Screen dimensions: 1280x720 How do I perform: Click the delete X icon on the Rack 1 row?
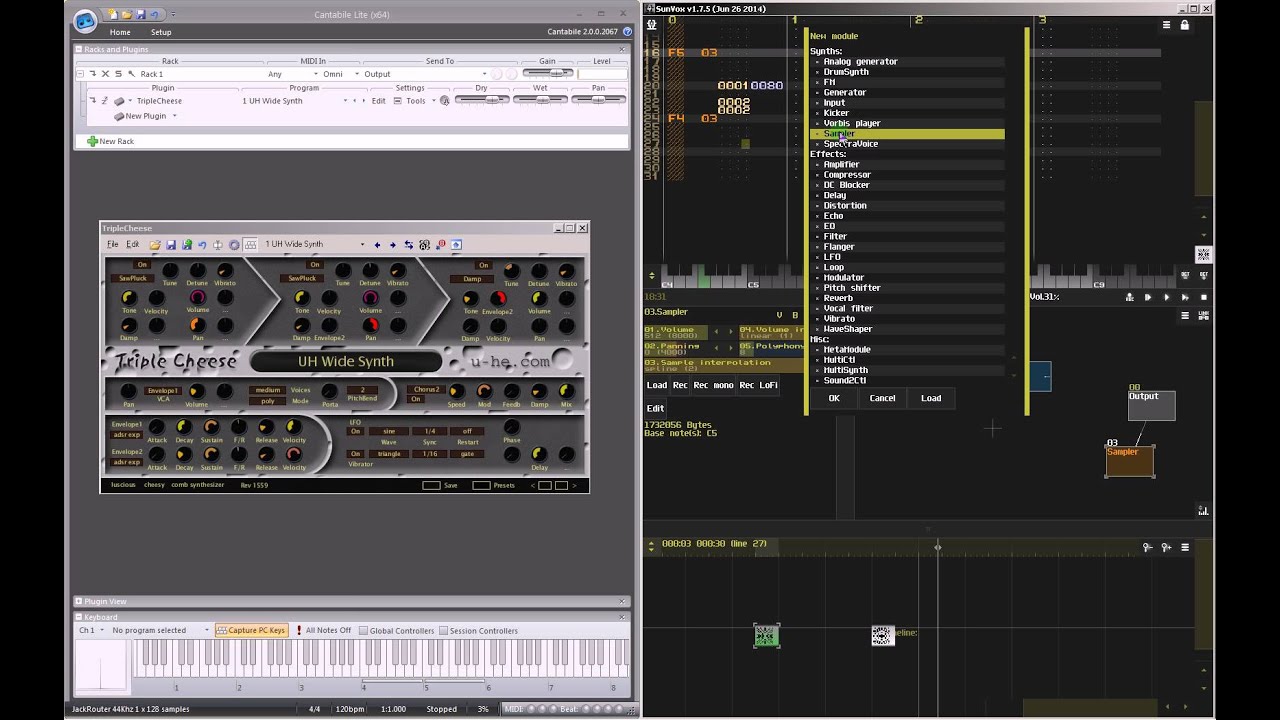coord(105,74)
